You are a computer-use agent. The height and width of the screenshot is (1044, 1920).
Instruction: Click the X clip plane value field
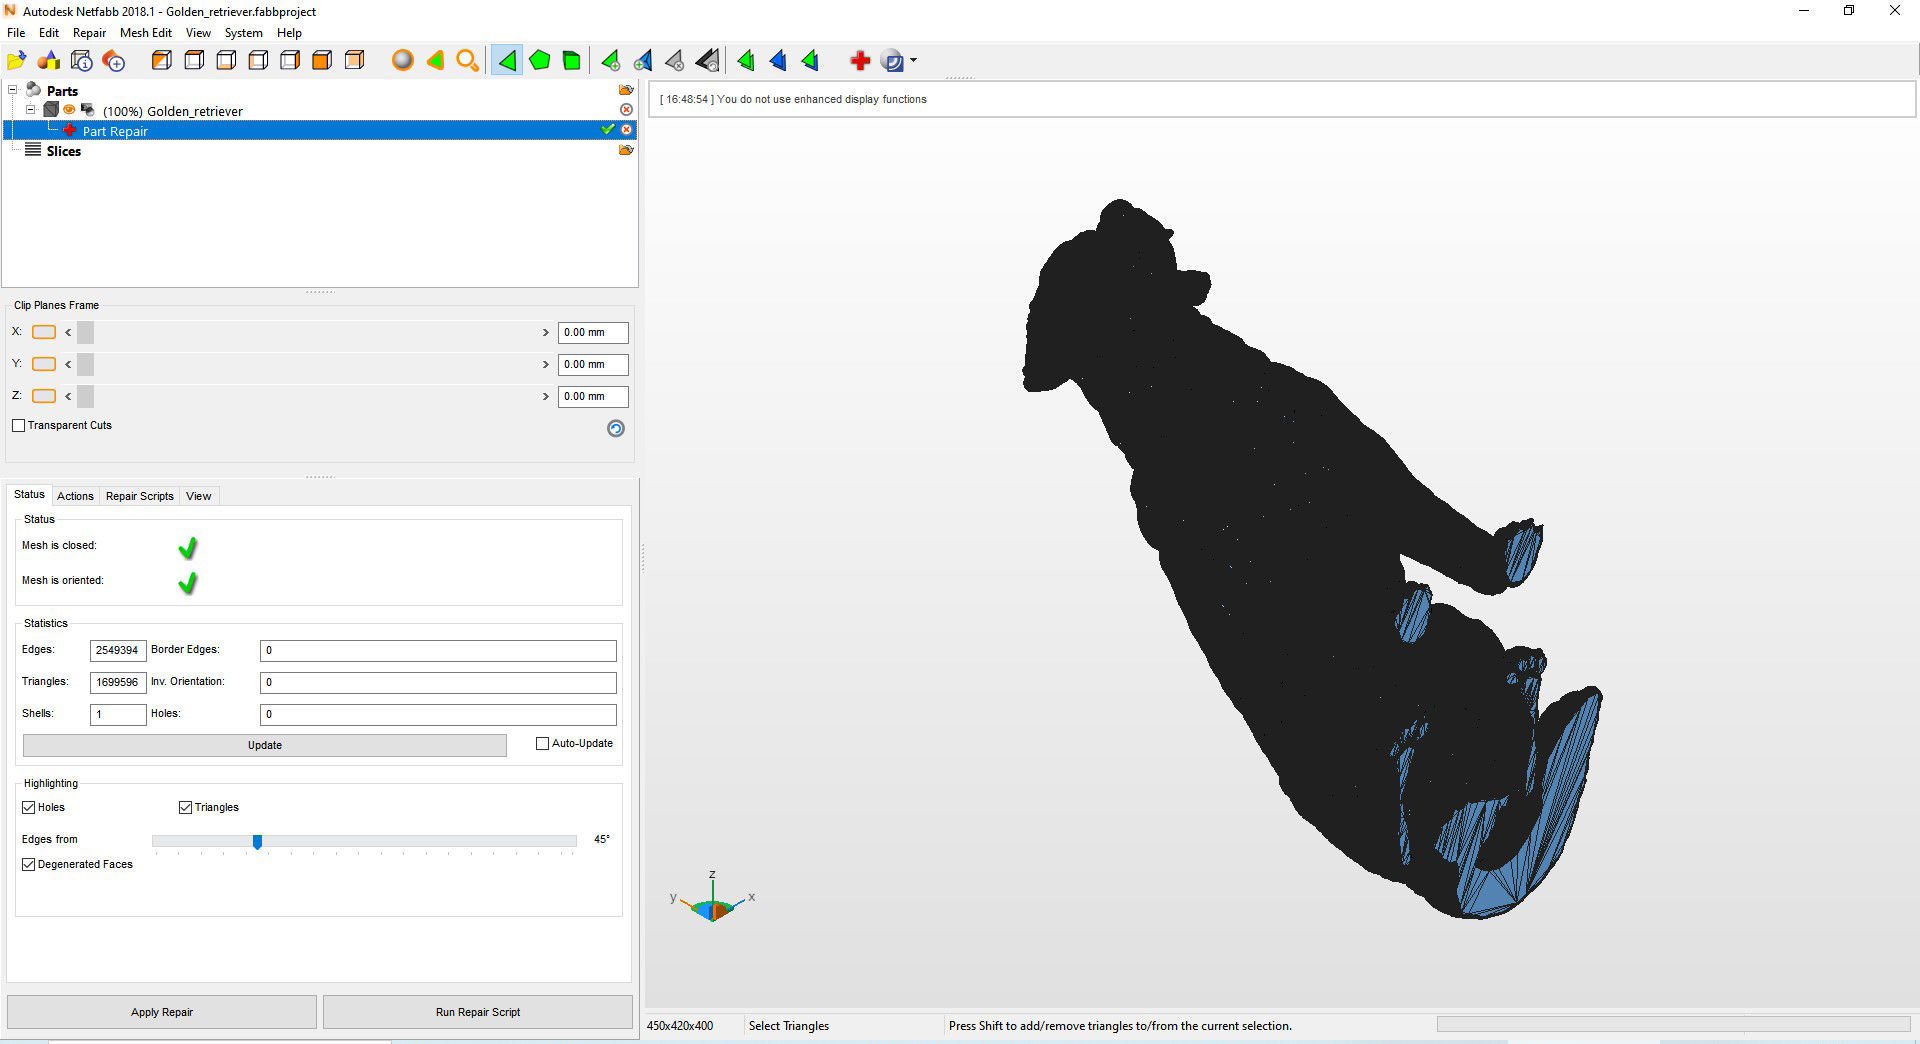[593, 332]
